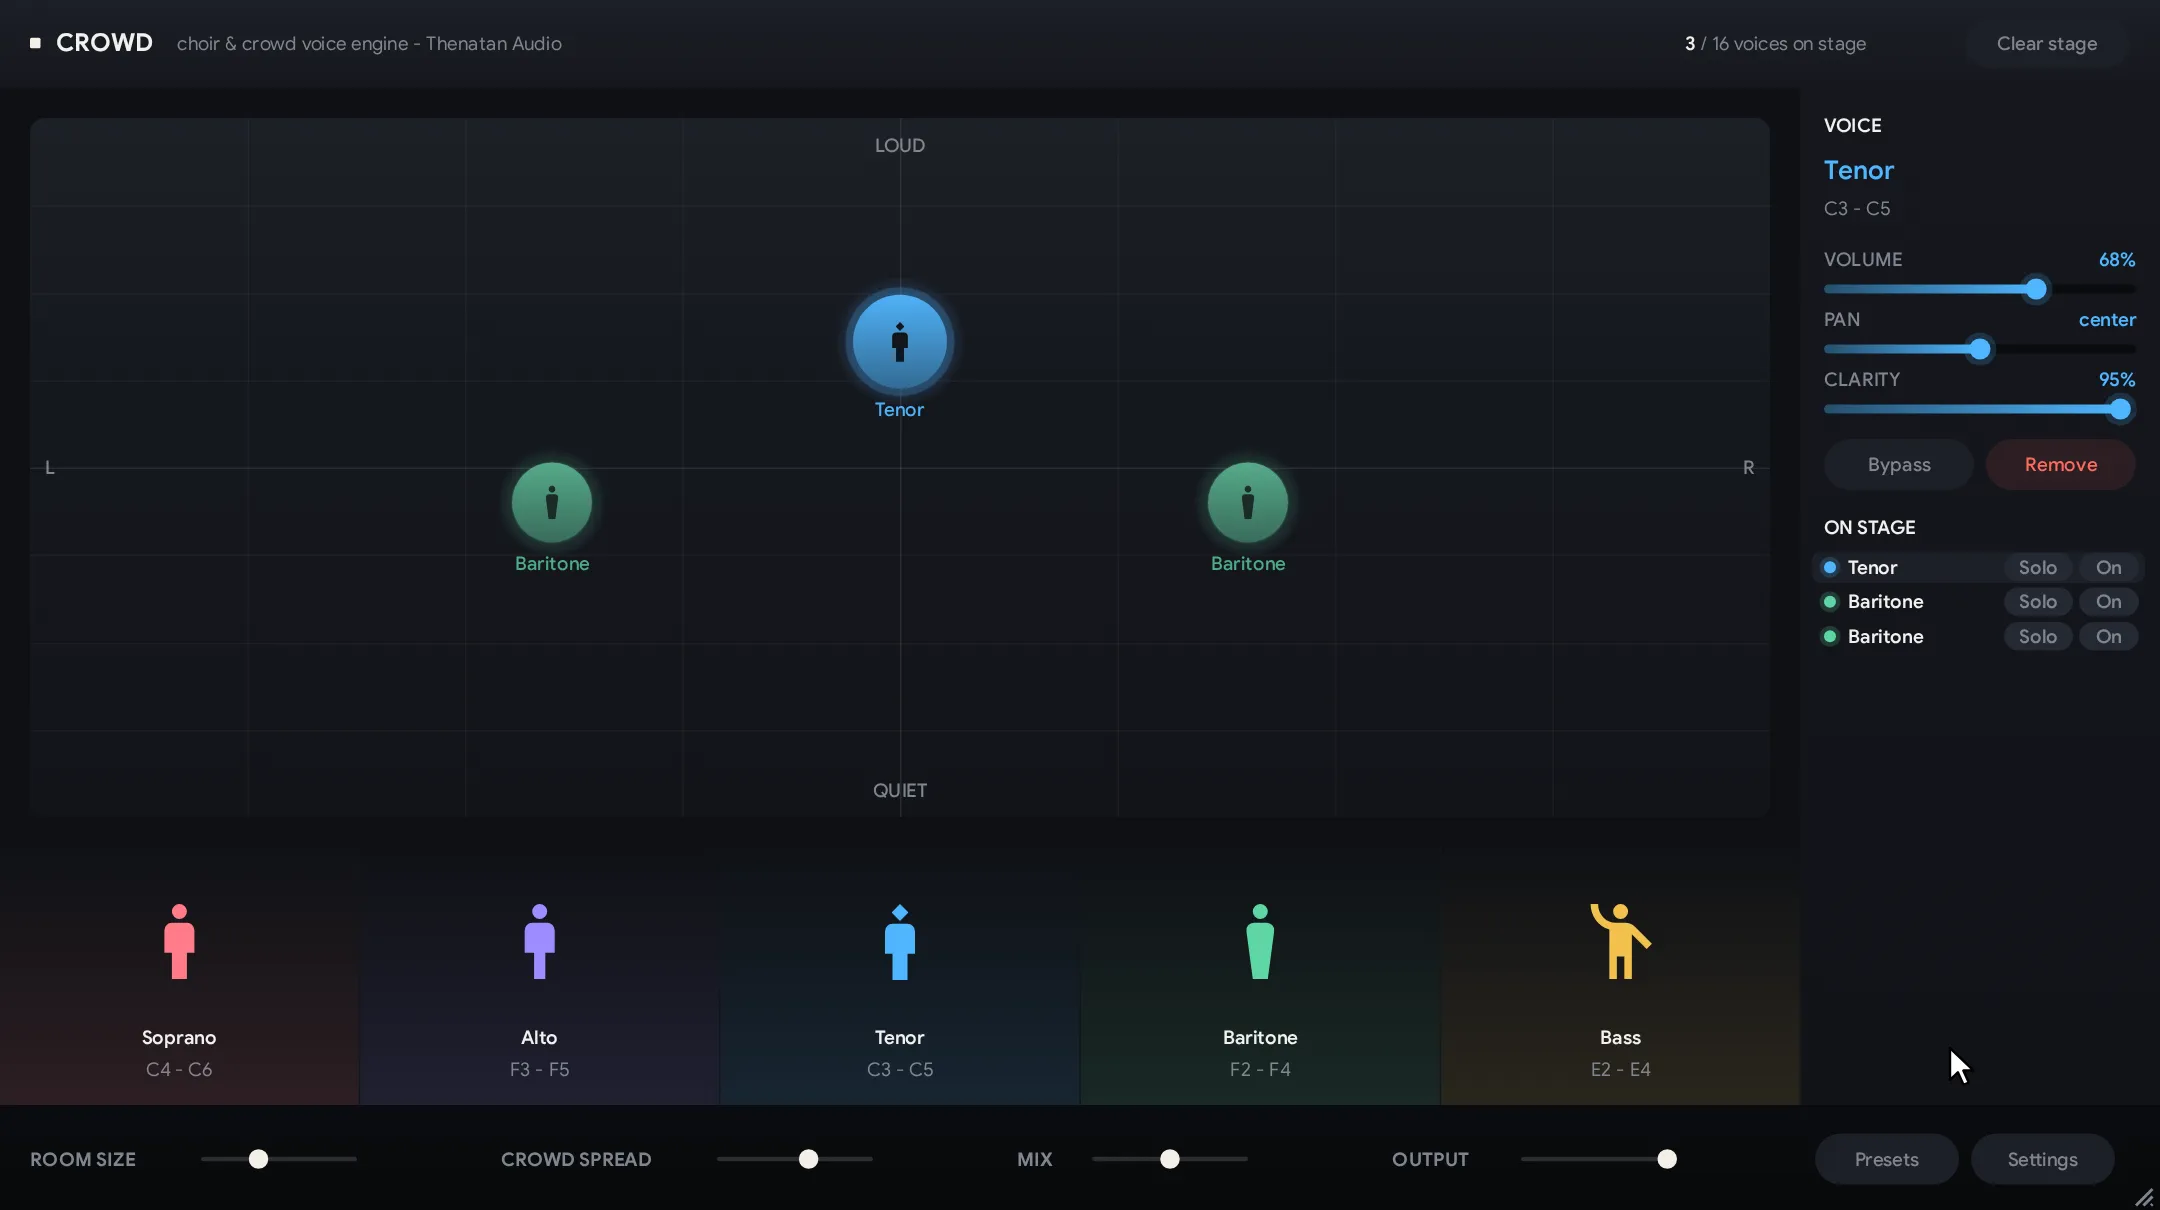
Task: Click the MIX slider knob
Action: [x=1169, y=1160]
